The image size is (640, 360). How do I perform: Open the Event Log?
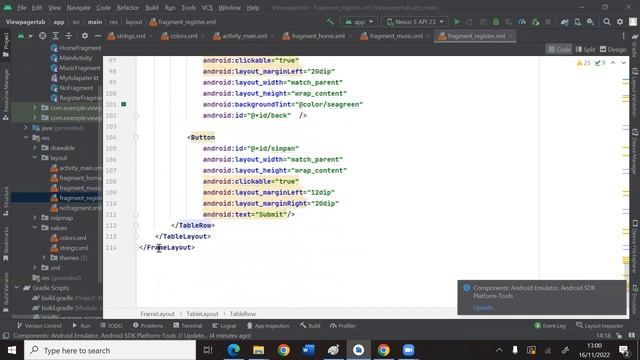click(550, 326)
